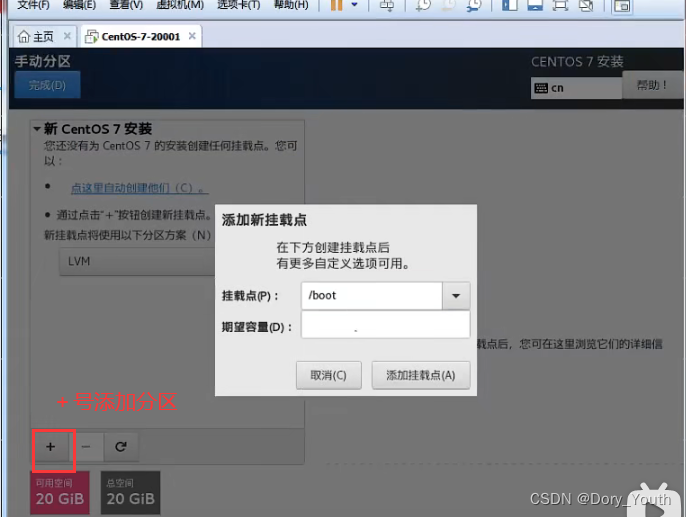The width and height of the screenshot is (686, 517).
Task: Enter full screen mode
Action: 560,5
